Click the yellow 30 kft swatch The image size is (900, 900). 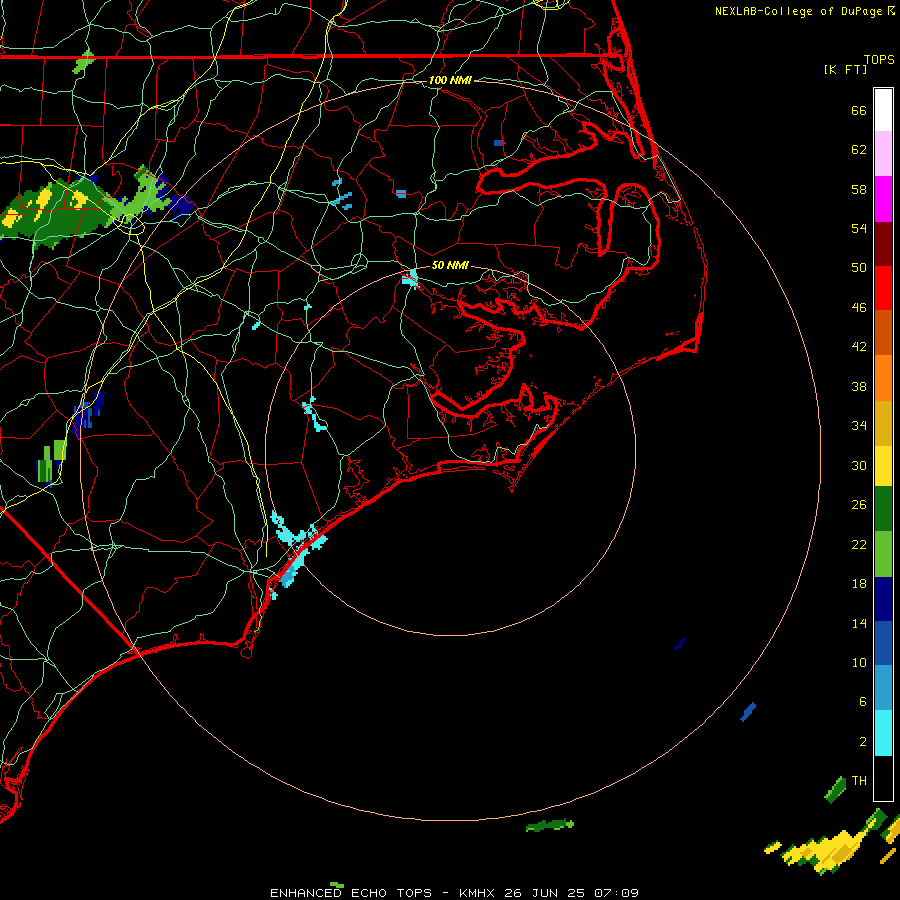[883, 466]
